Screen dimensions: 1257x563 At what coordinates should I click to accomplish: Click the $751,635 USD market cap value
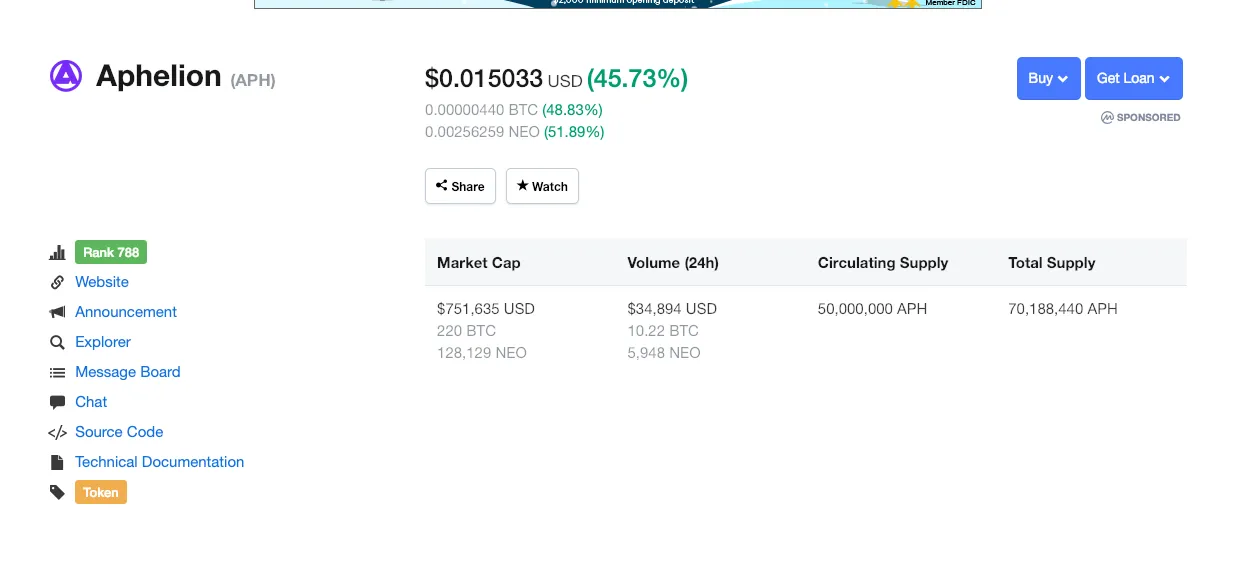486,309
